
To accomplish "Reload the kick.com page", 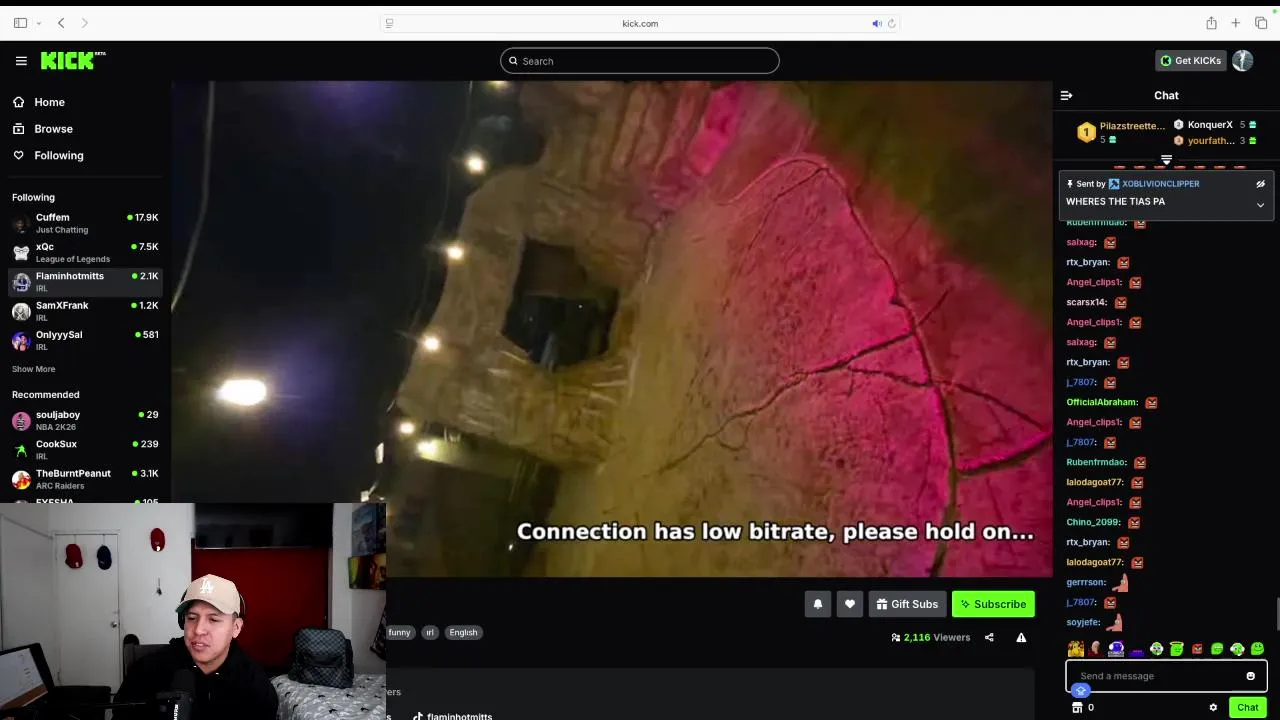I will (891, 23).
